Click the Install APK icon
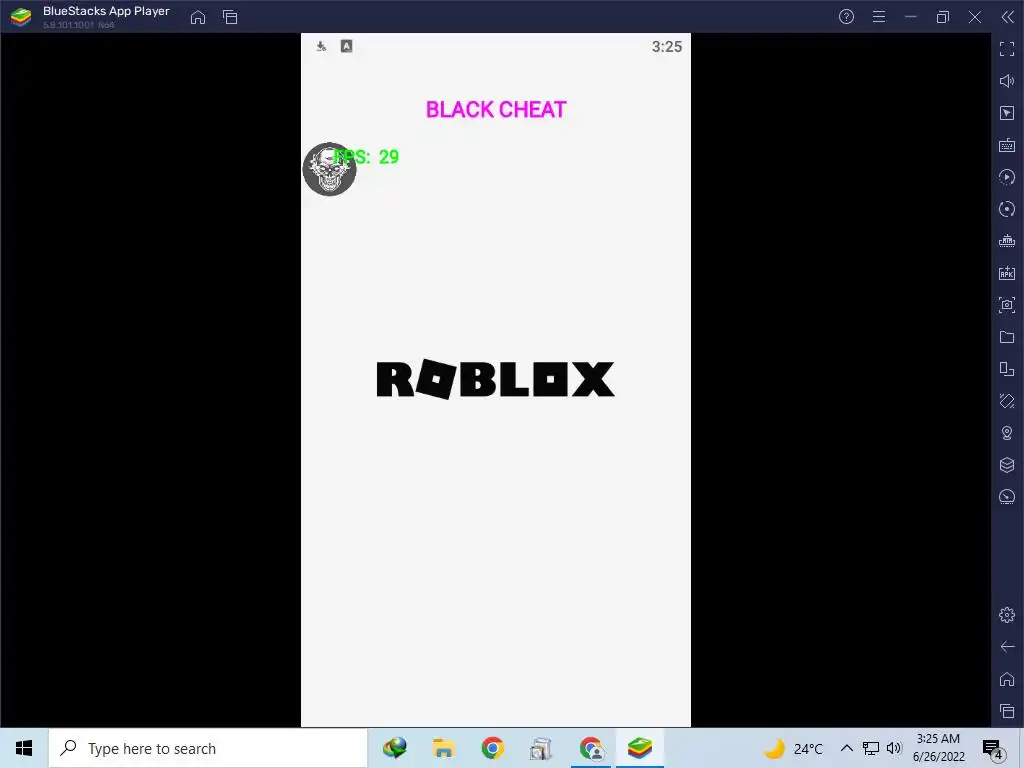 coord(1007,273)
